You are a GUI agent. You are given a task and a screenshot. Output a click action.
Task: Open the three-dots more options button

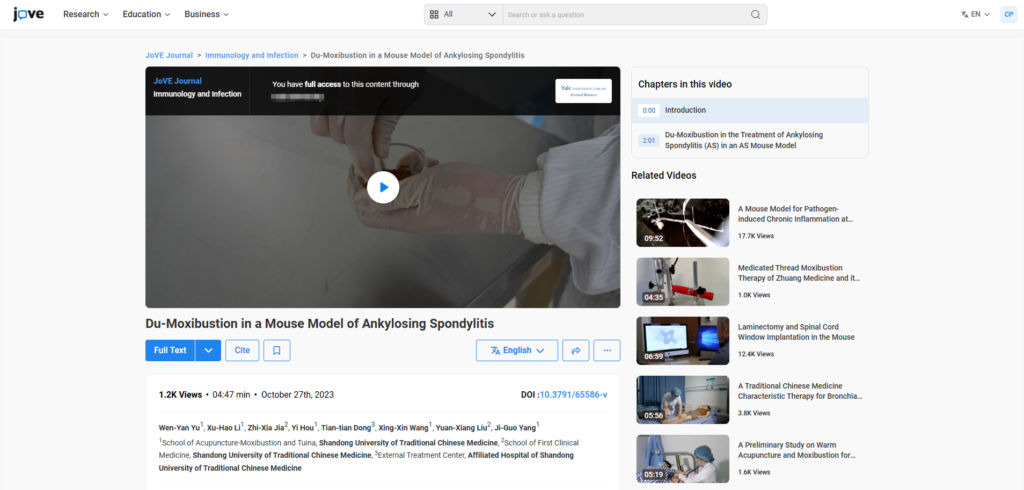tap(606, 350)
